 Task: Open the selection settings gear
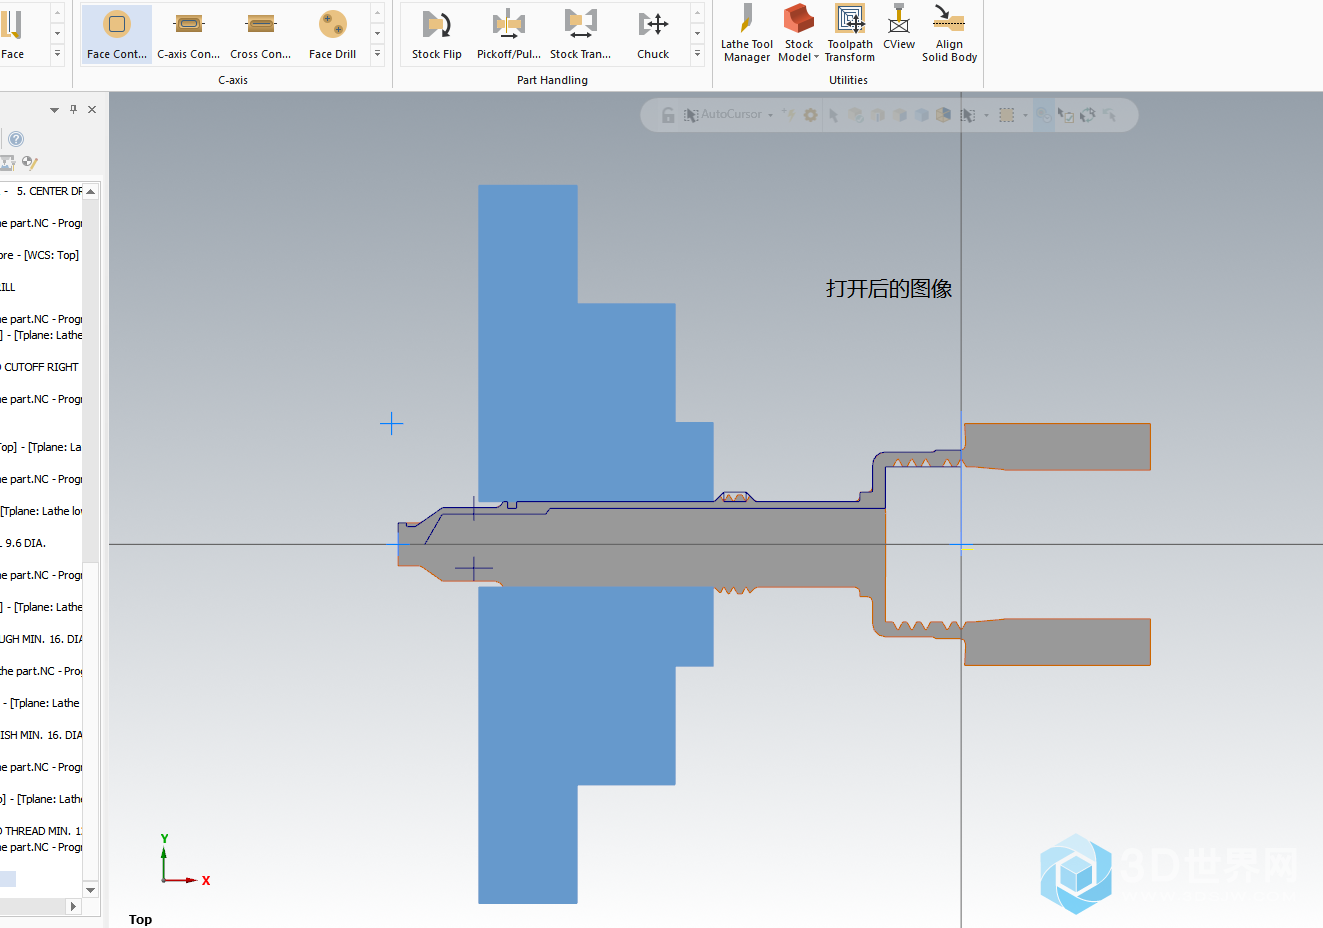point(811,115)
